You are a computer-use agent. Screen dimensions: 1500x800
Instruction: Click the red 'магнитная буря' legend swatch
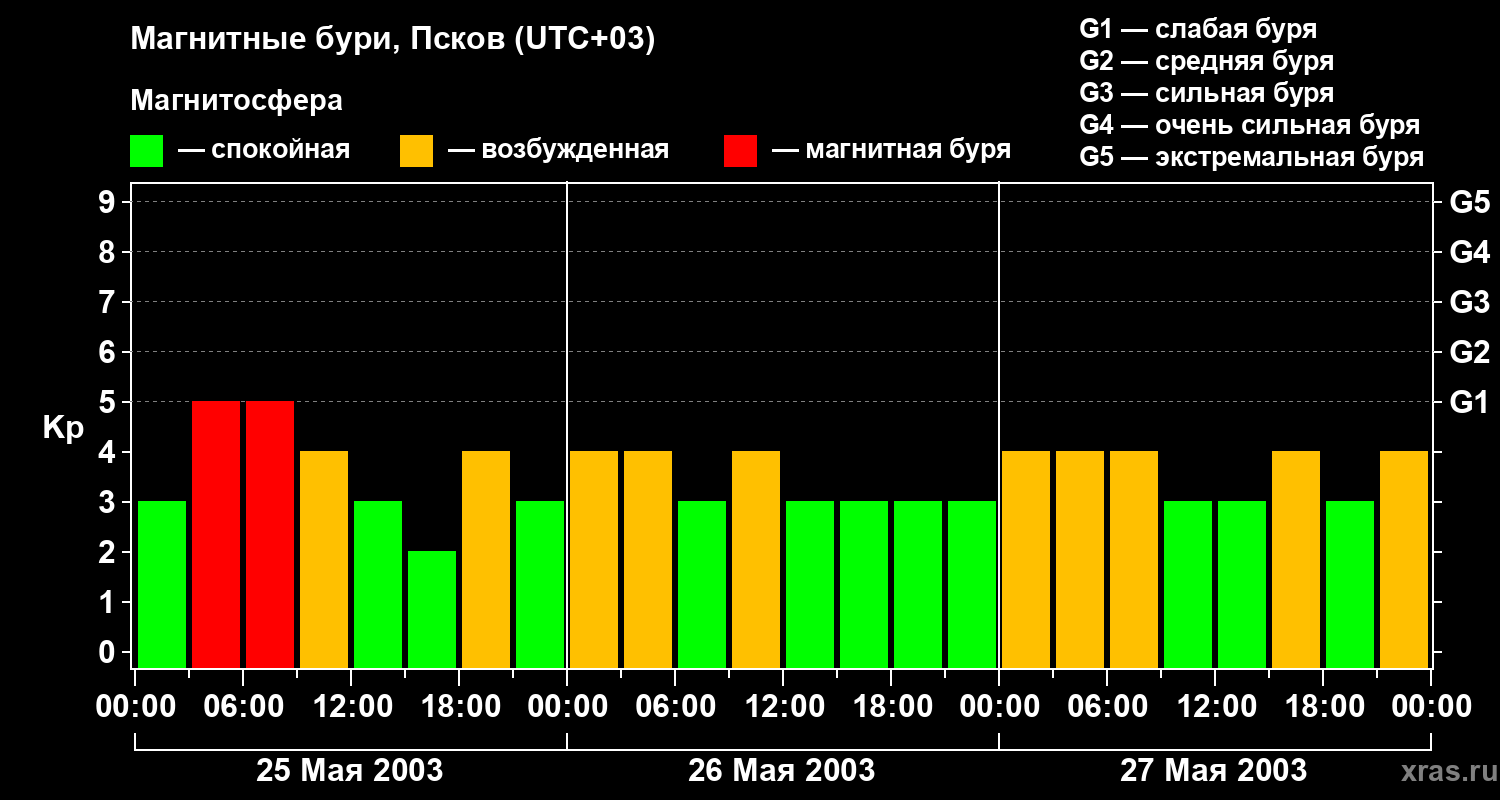pos(740,151)
